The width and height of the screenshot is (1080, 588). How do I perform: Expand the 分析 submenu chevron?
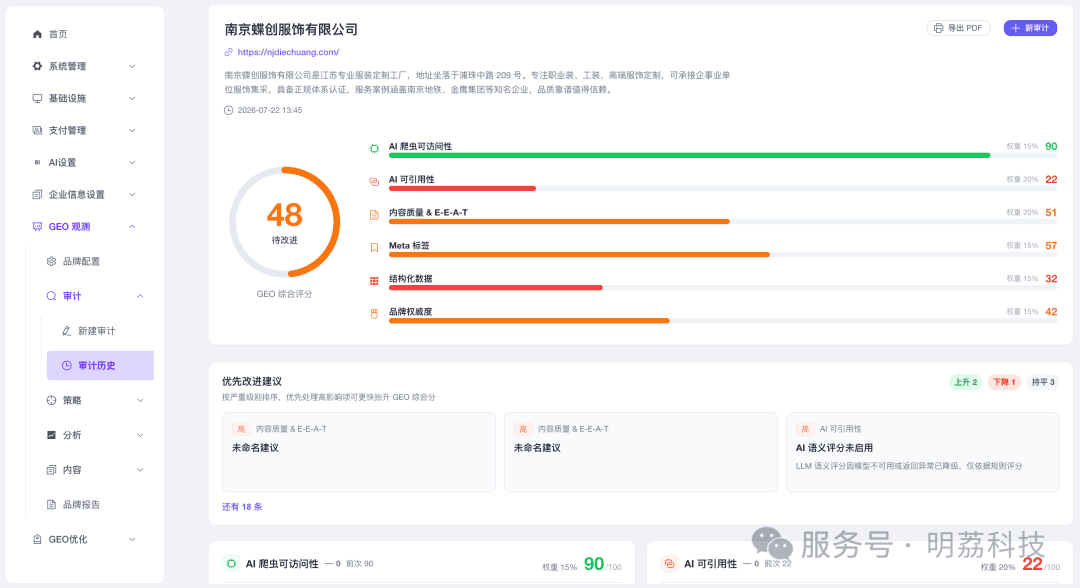point(140,435)
